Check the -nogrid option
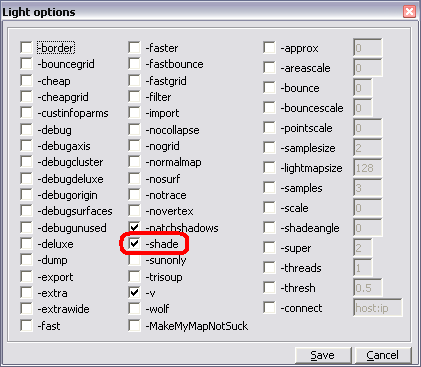The height and width of the screenshot is (367, 421). pyautogui.click(x=134, y=146)
